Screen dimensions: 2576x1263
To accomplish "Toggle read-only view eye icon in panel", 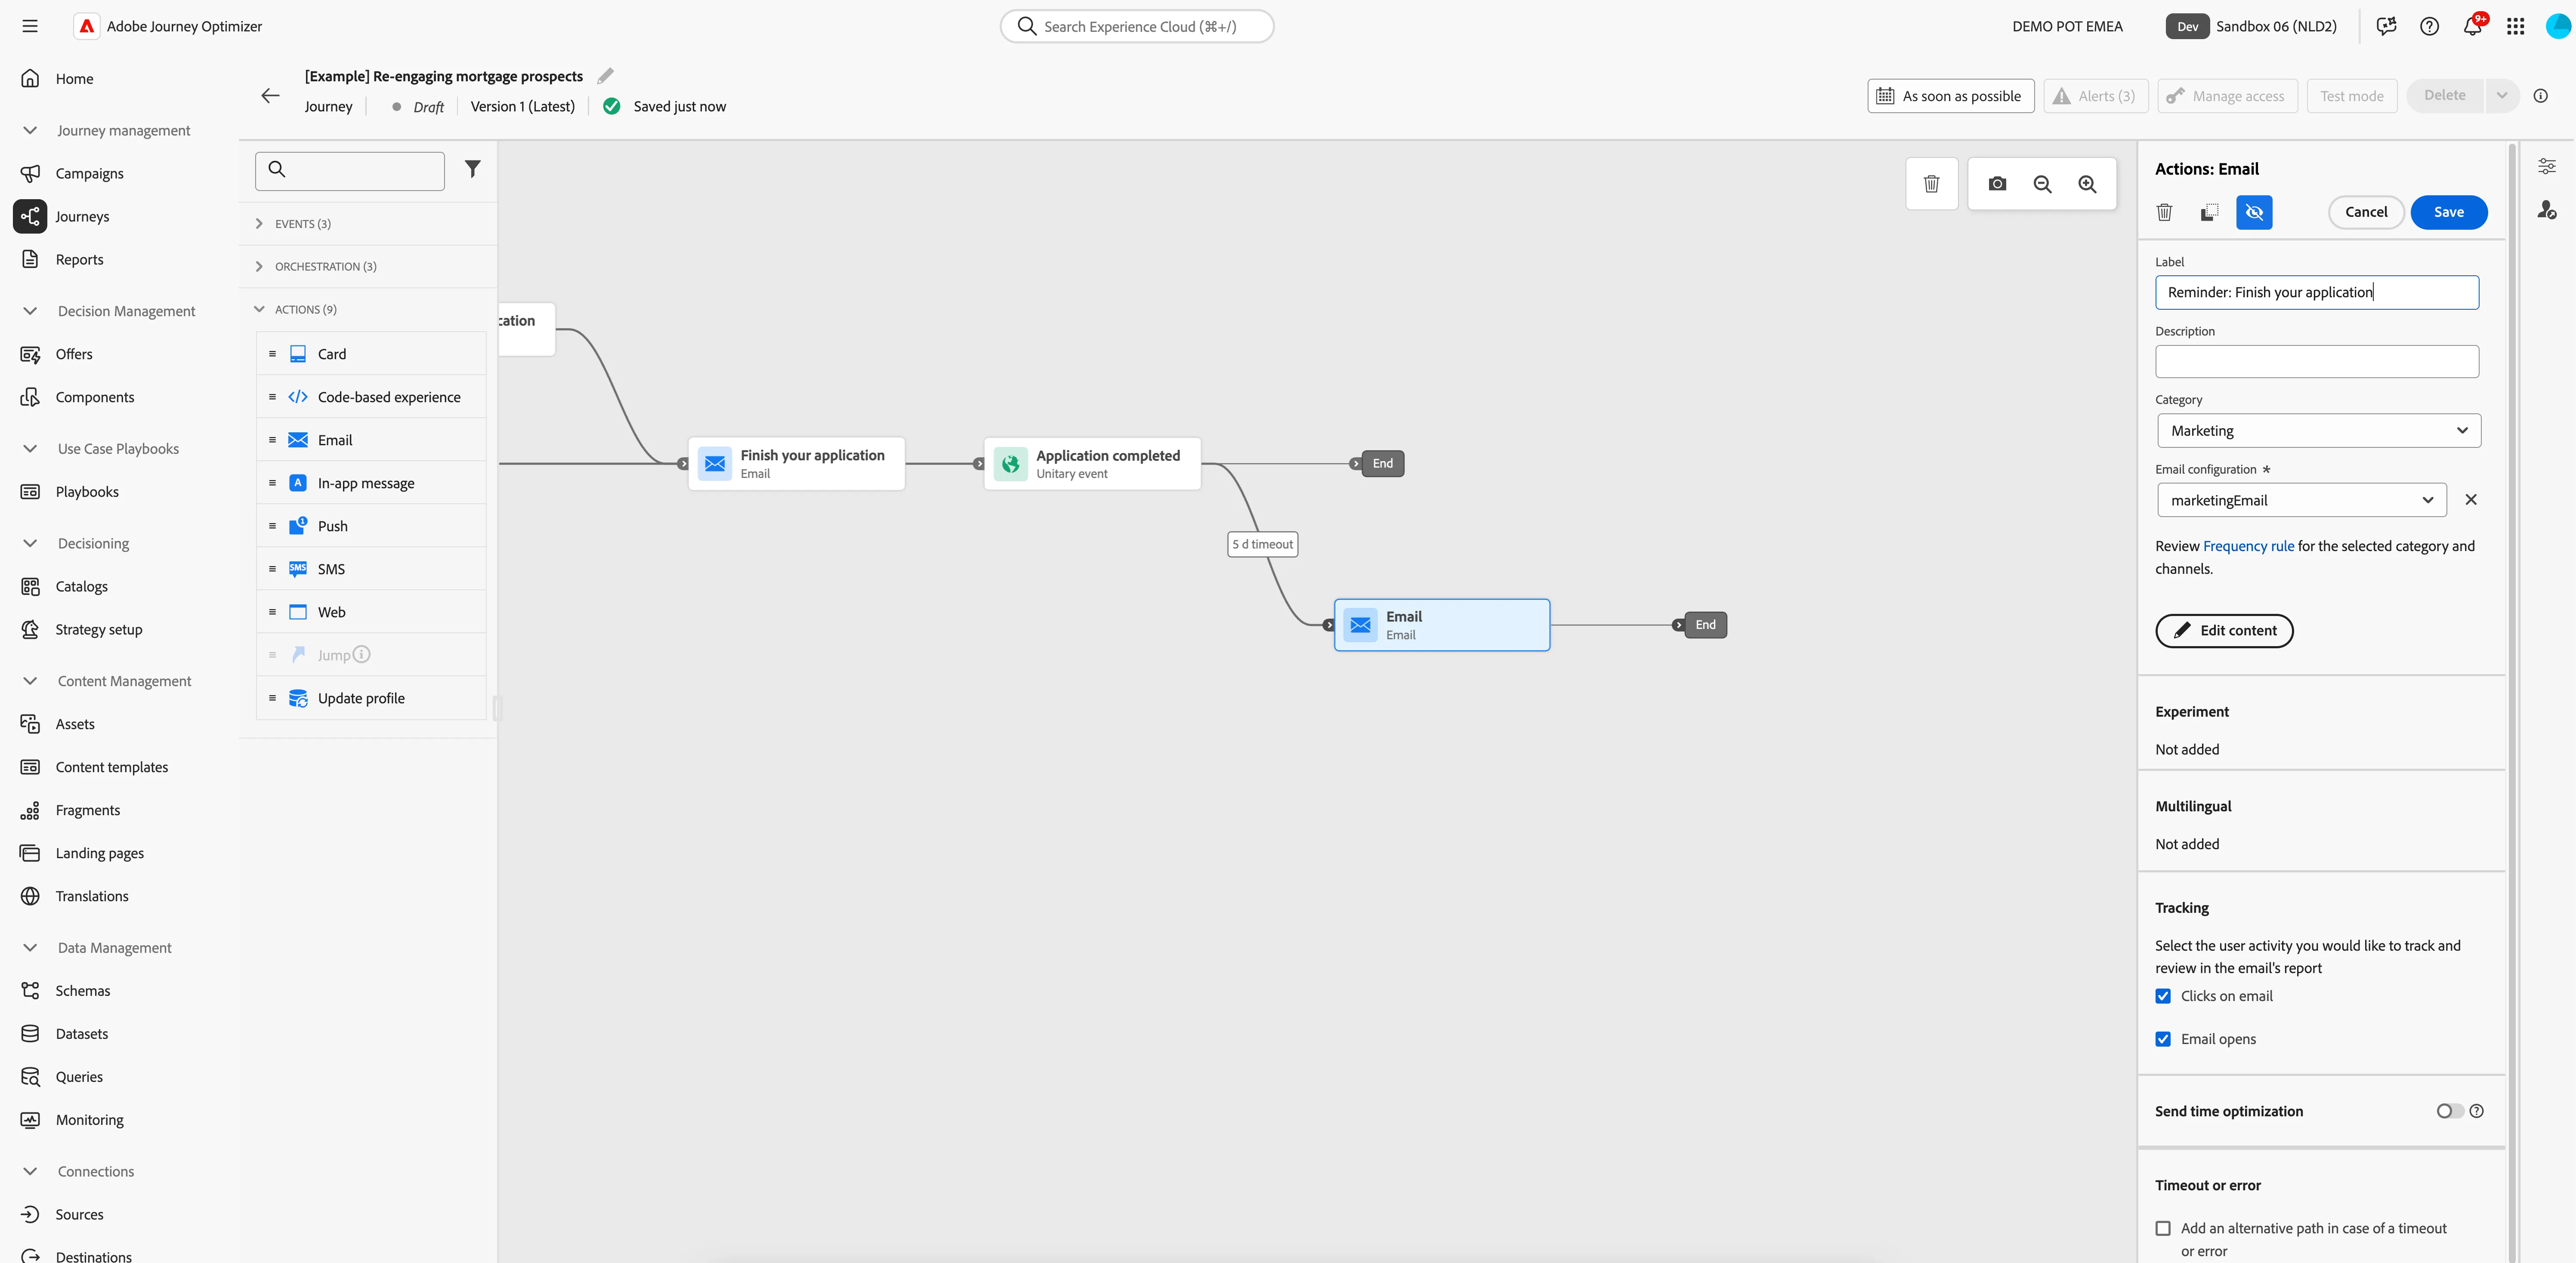I will (x=2254, y=212).
